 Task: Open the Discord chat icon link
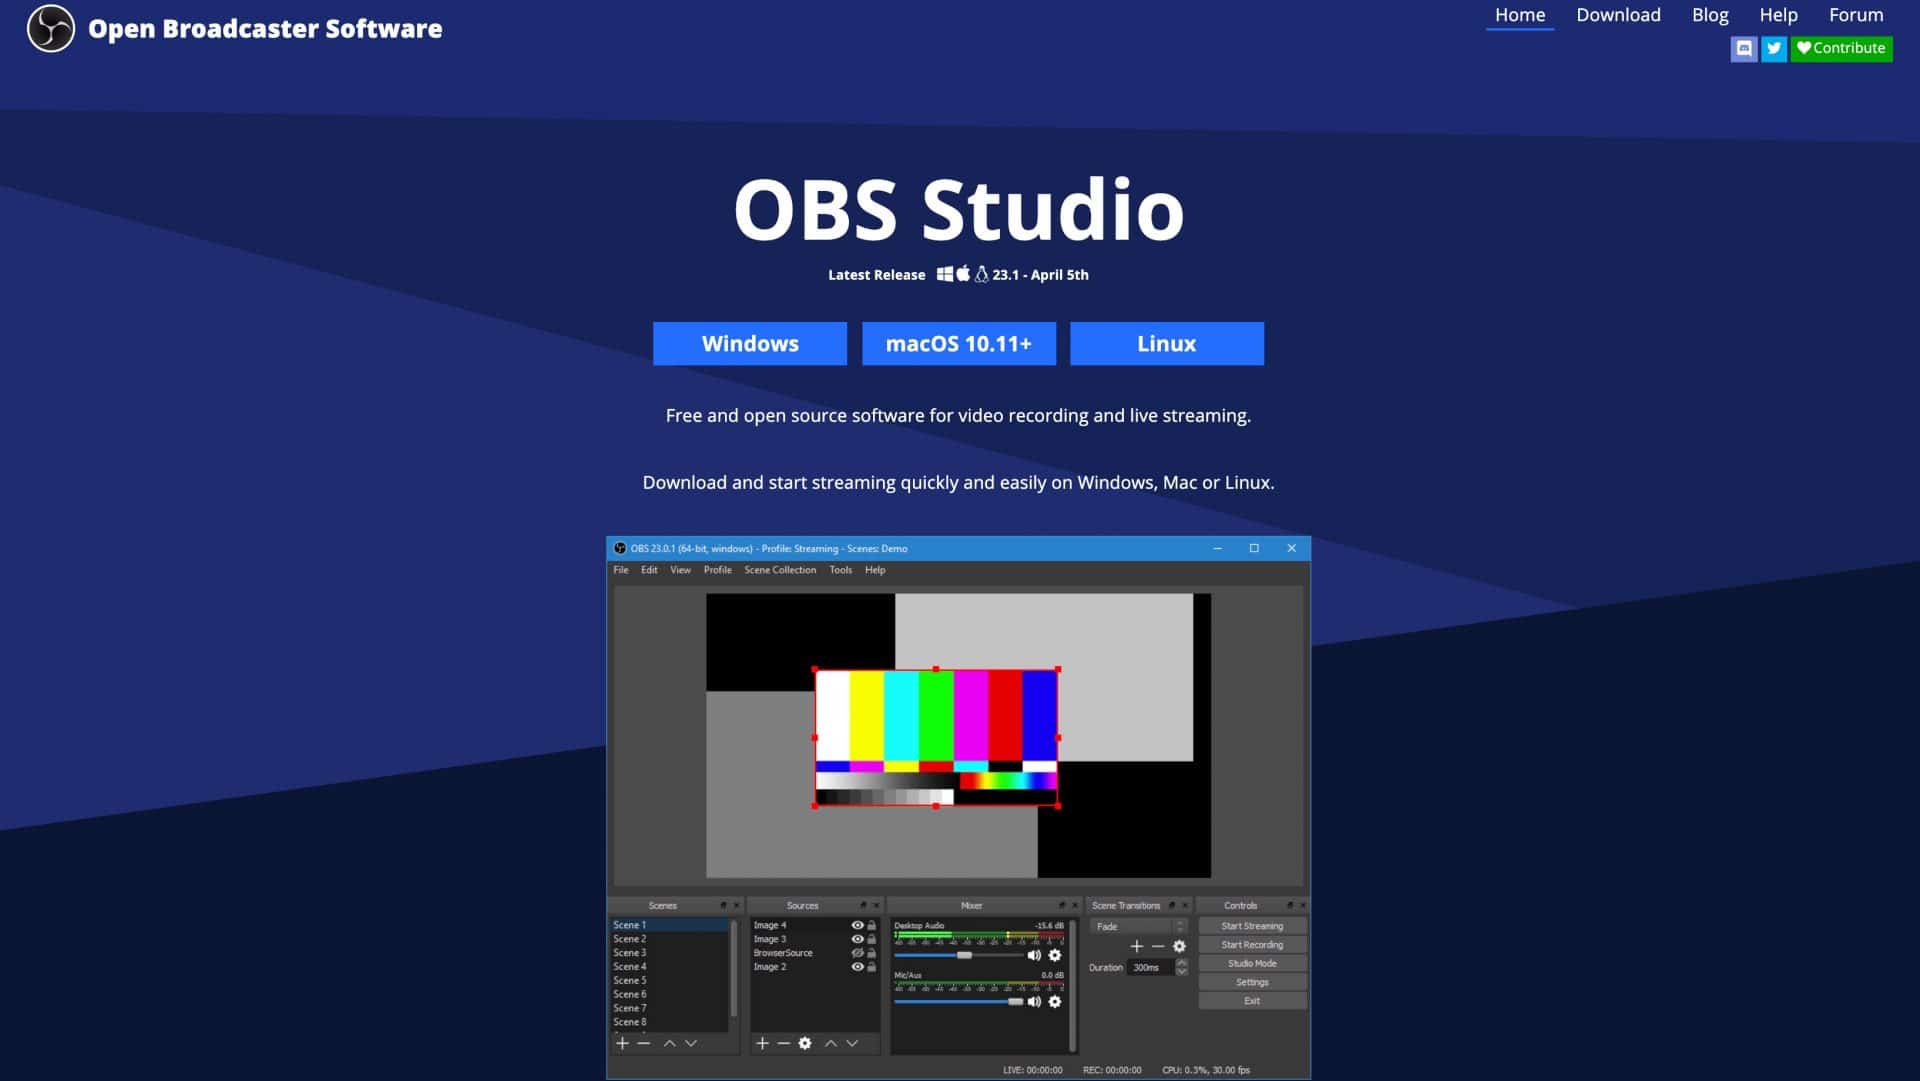[x=1744, y=48]
